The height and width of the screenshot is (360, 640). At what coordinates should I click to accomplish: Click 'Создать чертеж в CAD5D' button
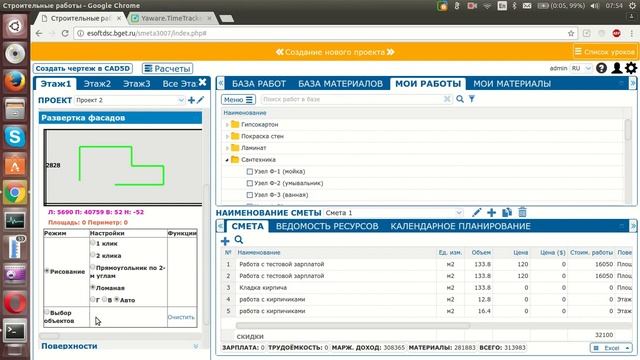click(x=83, y=68)
